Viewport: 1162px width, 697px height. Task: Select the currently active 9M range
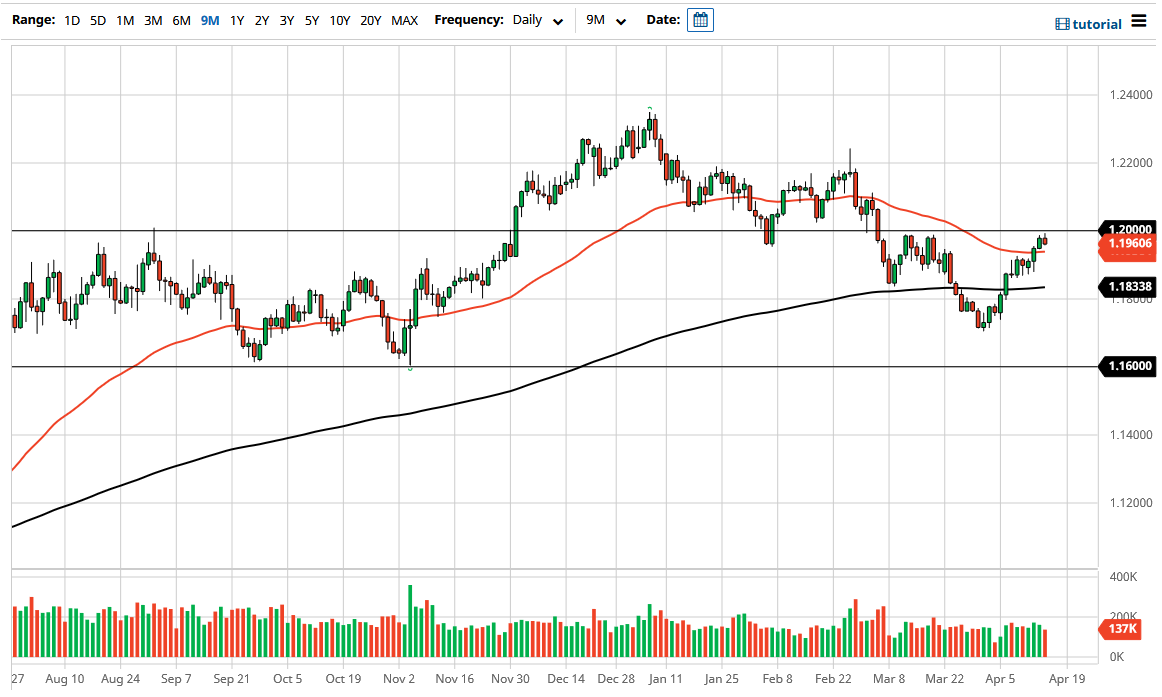click(x=209, y=19)
